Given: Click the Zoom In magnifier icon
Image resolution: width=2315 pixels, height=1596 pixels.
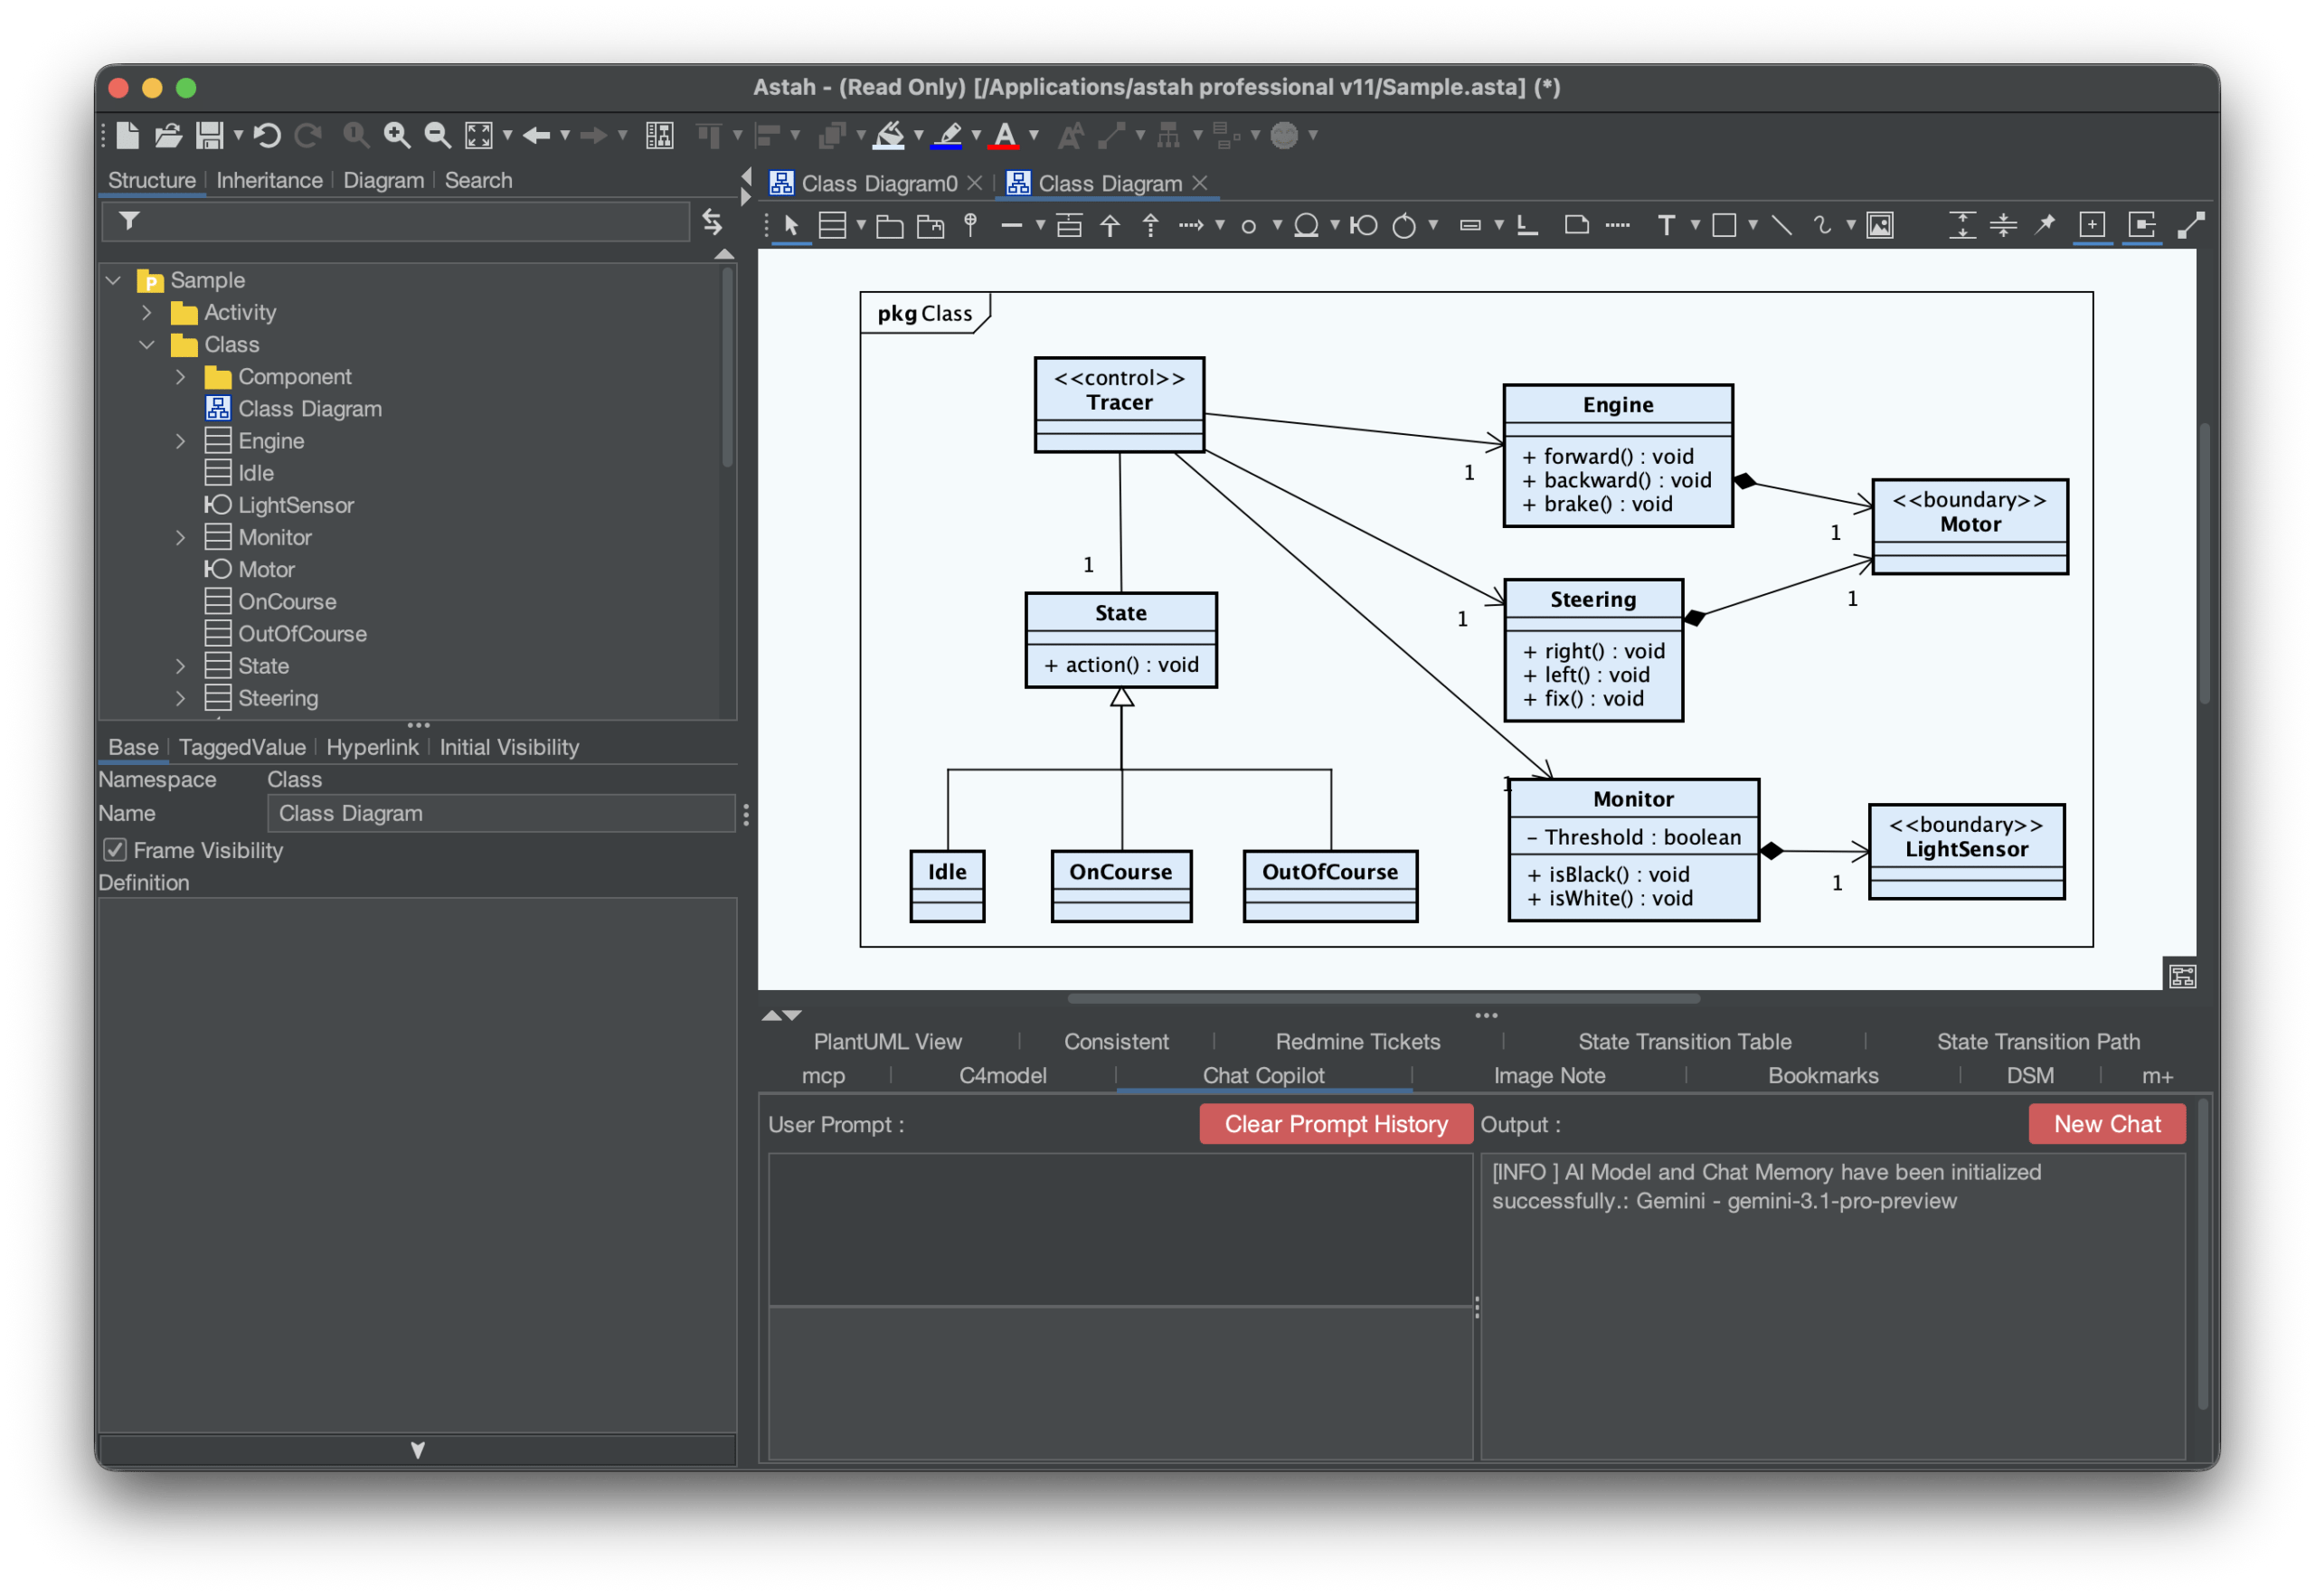Looking at the screenshot, I should pos(397,135).
